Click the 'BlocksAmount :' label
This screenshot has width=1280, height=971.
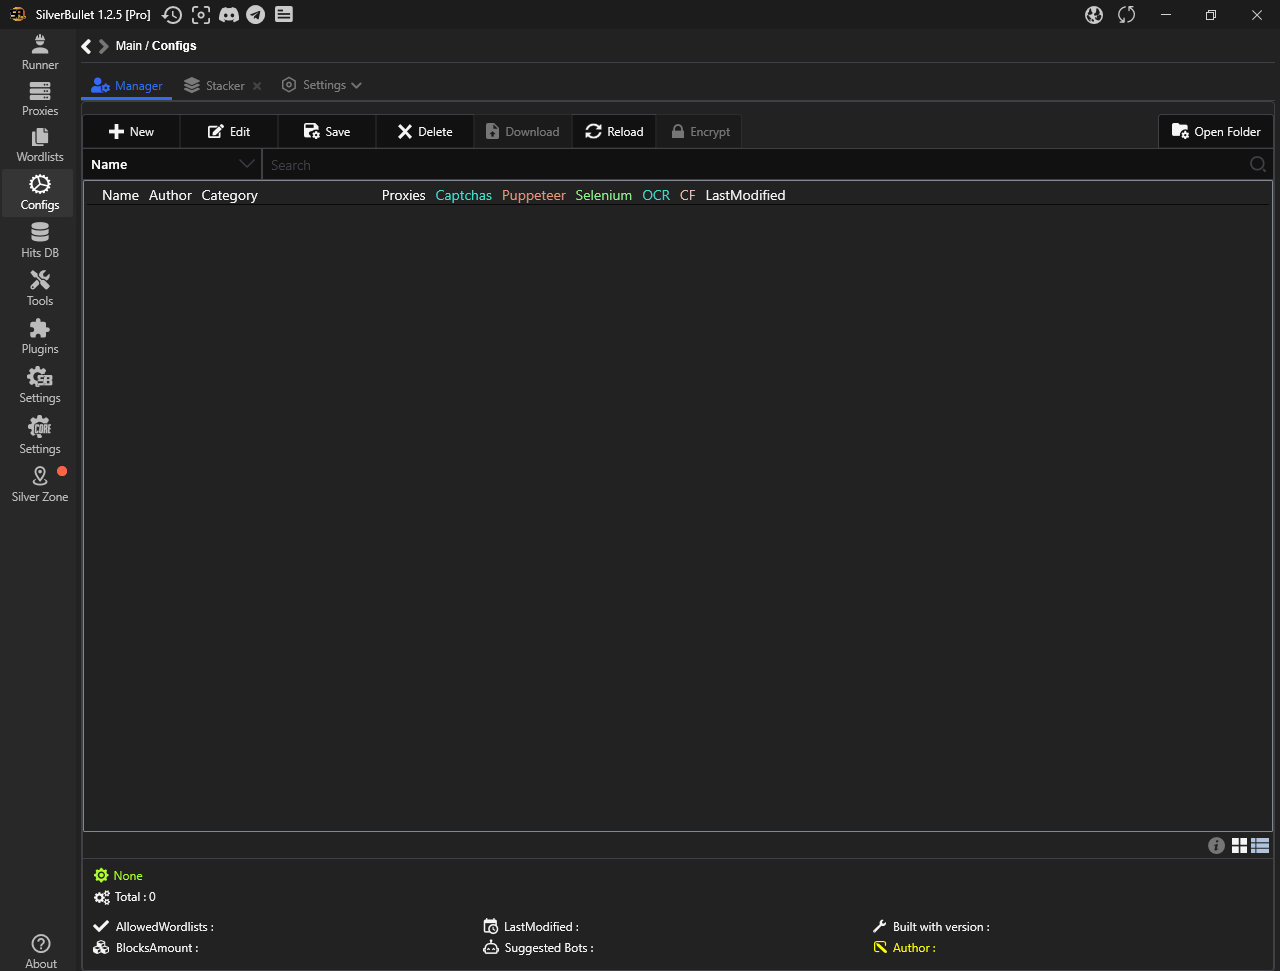point(156,948)
